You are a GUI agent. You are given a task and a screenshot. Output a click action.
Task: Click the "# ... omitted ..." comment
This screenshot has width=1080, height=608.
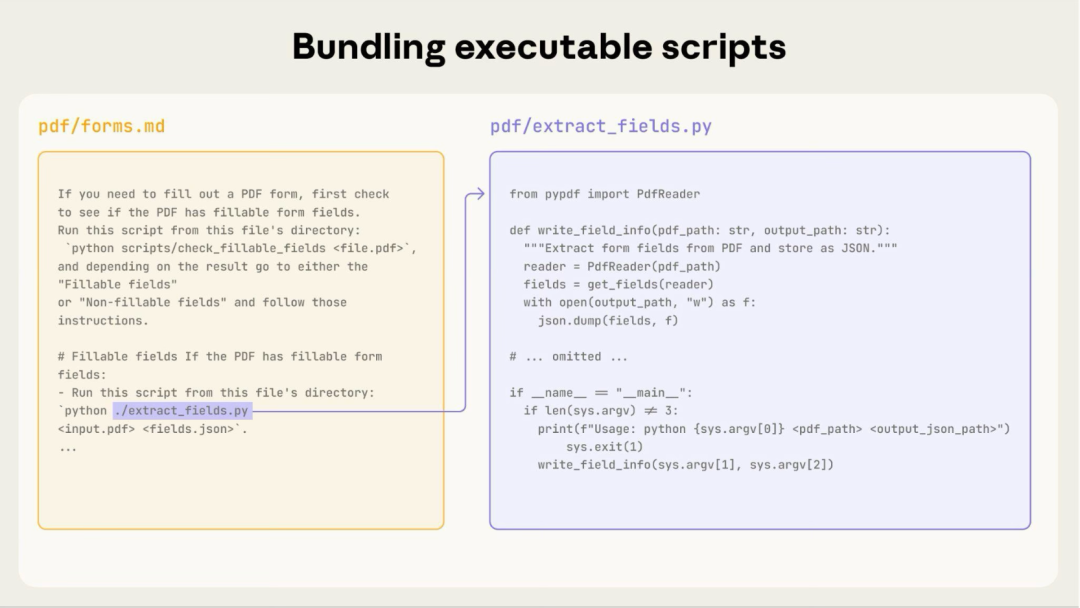point(569,357)
